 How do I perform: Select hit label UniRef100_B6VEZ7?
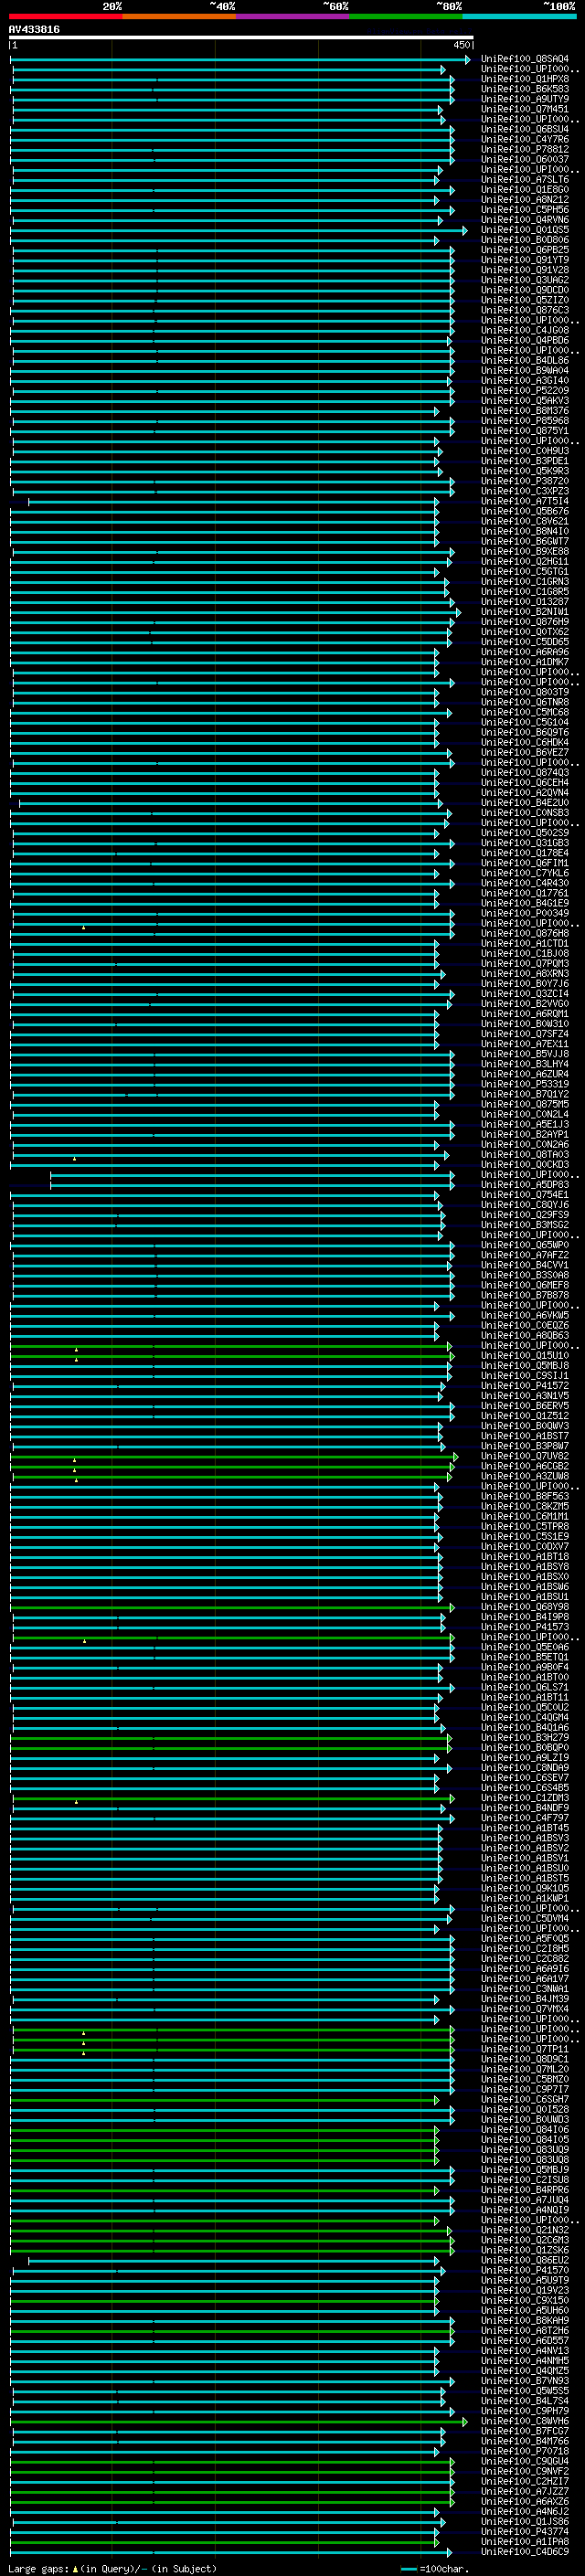[x=525, y=752]
